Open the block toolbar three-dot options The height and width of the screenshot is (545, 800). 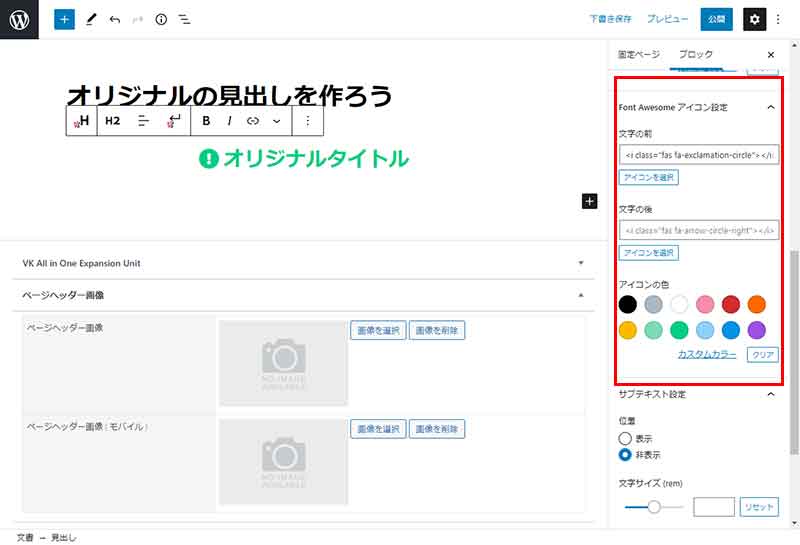pos(307,121)
